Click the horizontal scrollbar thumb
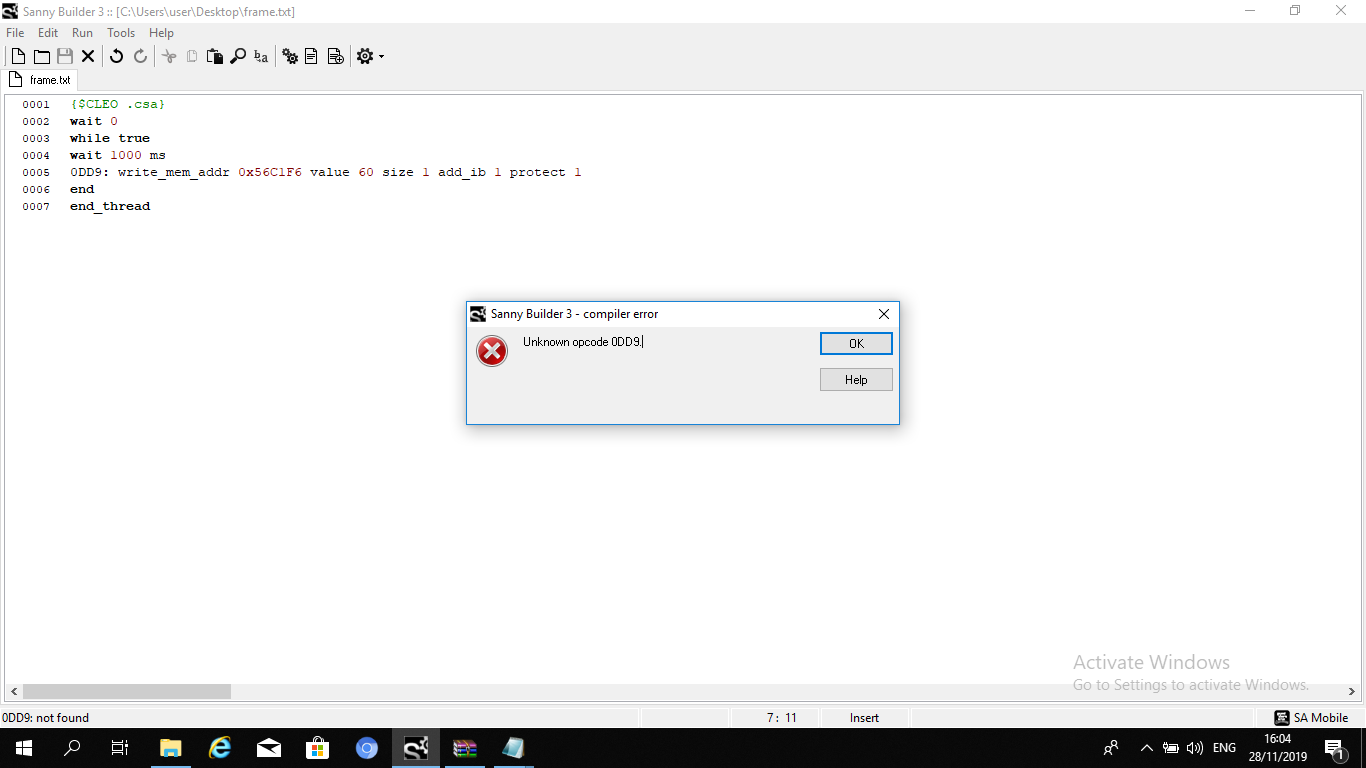Image resolution: width=1366 pixels, height=768 pixels. tap(127, 691)
